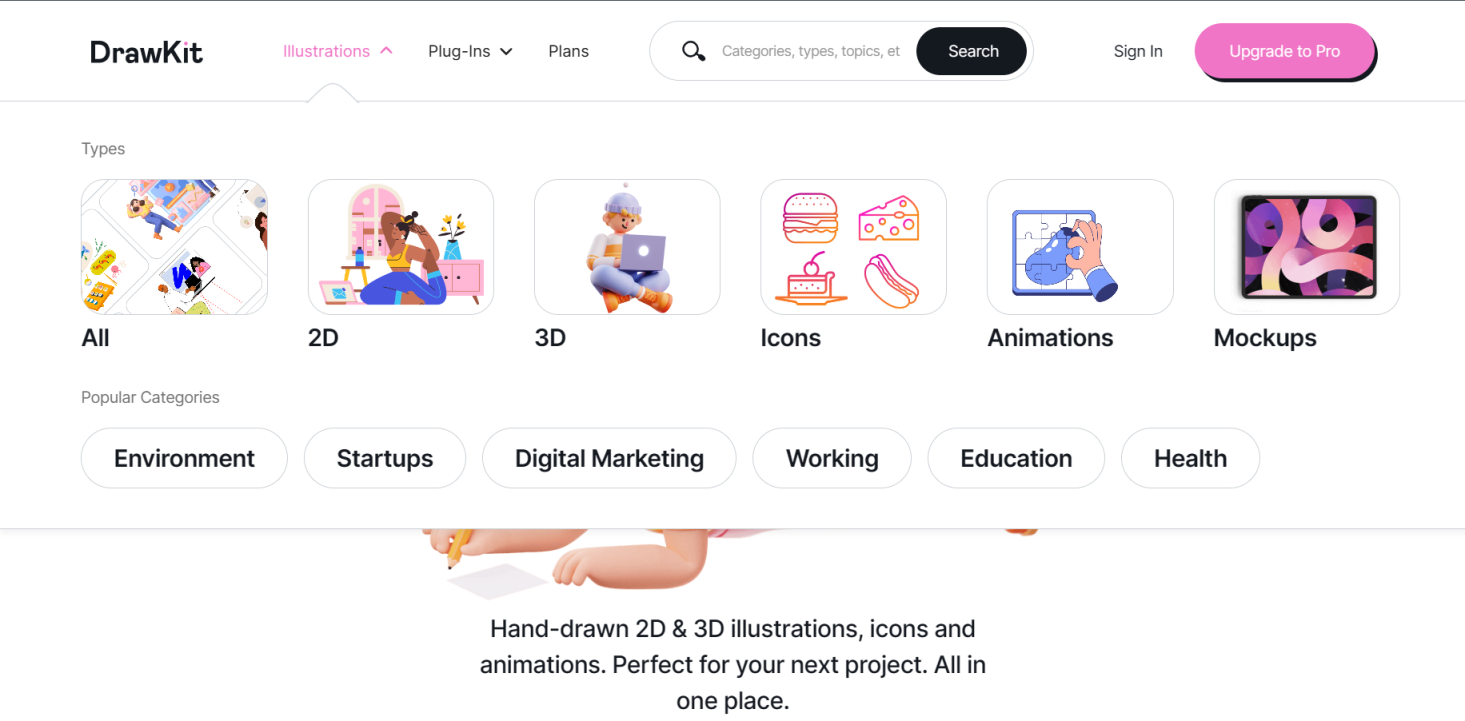Click the Upgrade to Pro button
This screenshot has height=721, width=1465.
1285,52
